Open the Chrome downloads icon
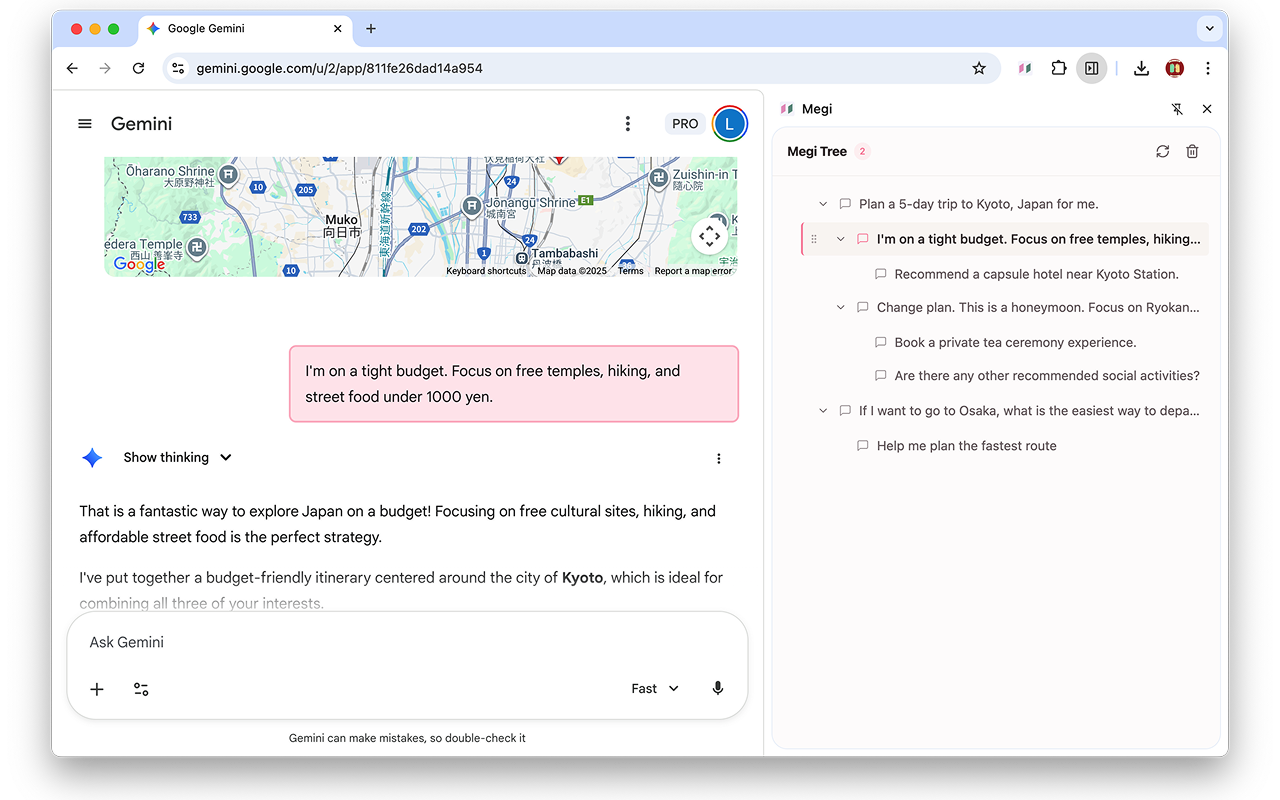The width and height of the screenshot is (1280, 800). [1141, 68]
